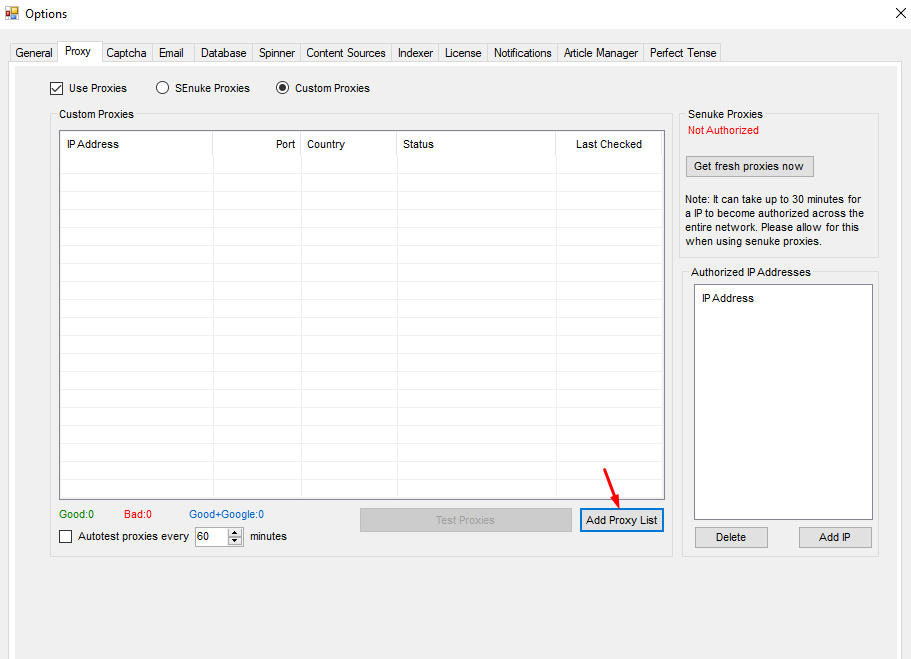Sort by IP Address column in proxies table
The width and height of the screenshot is (911, 659).
137,144
